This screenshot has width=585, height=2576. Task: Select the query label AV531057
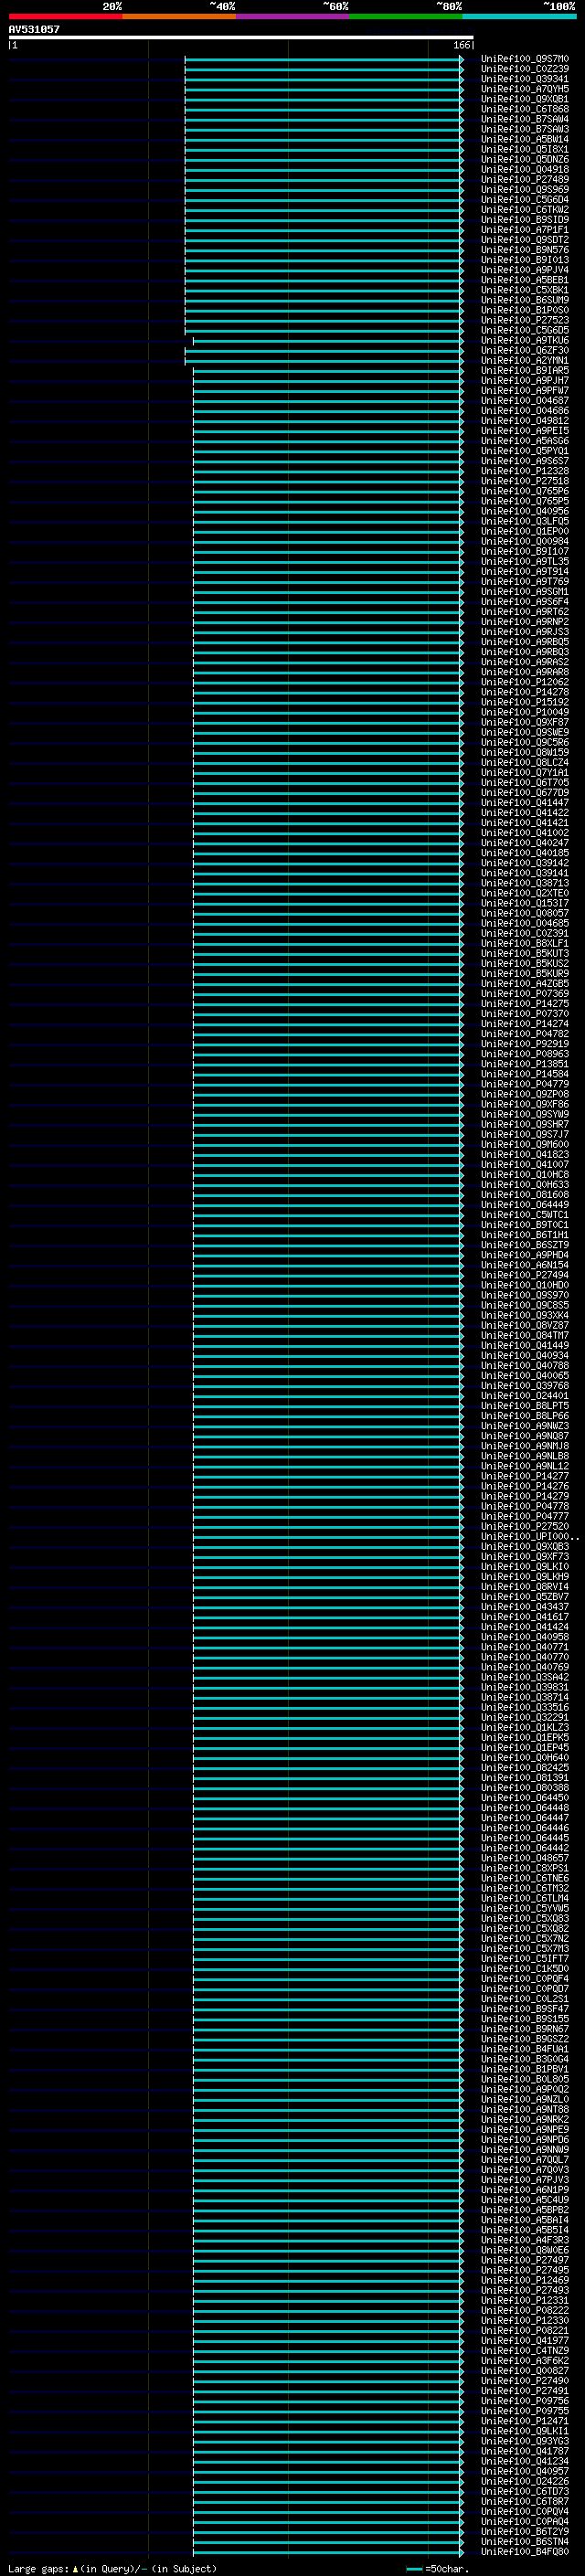(34, 29)
